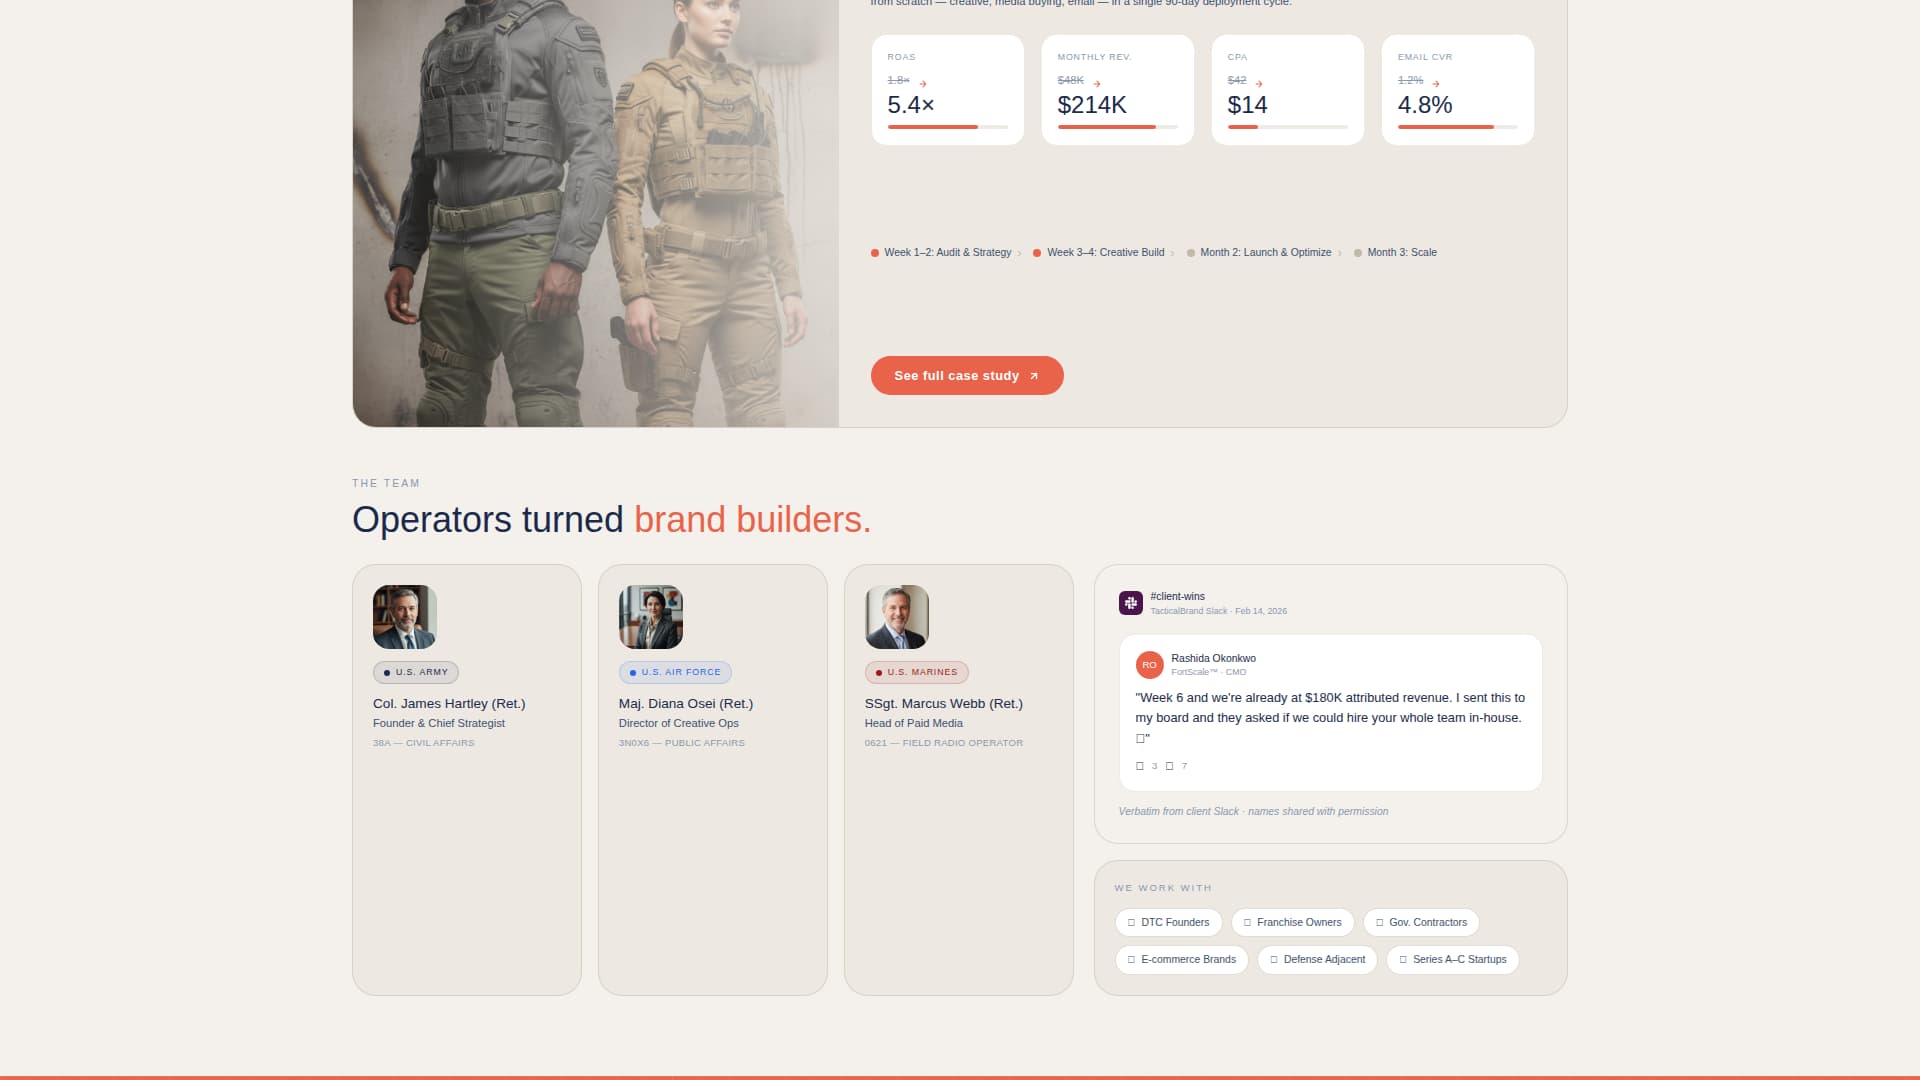Click the CPA $14 metric card
The image size is (1920, 1080).
pyautogui.click(x=1288, y=90)
